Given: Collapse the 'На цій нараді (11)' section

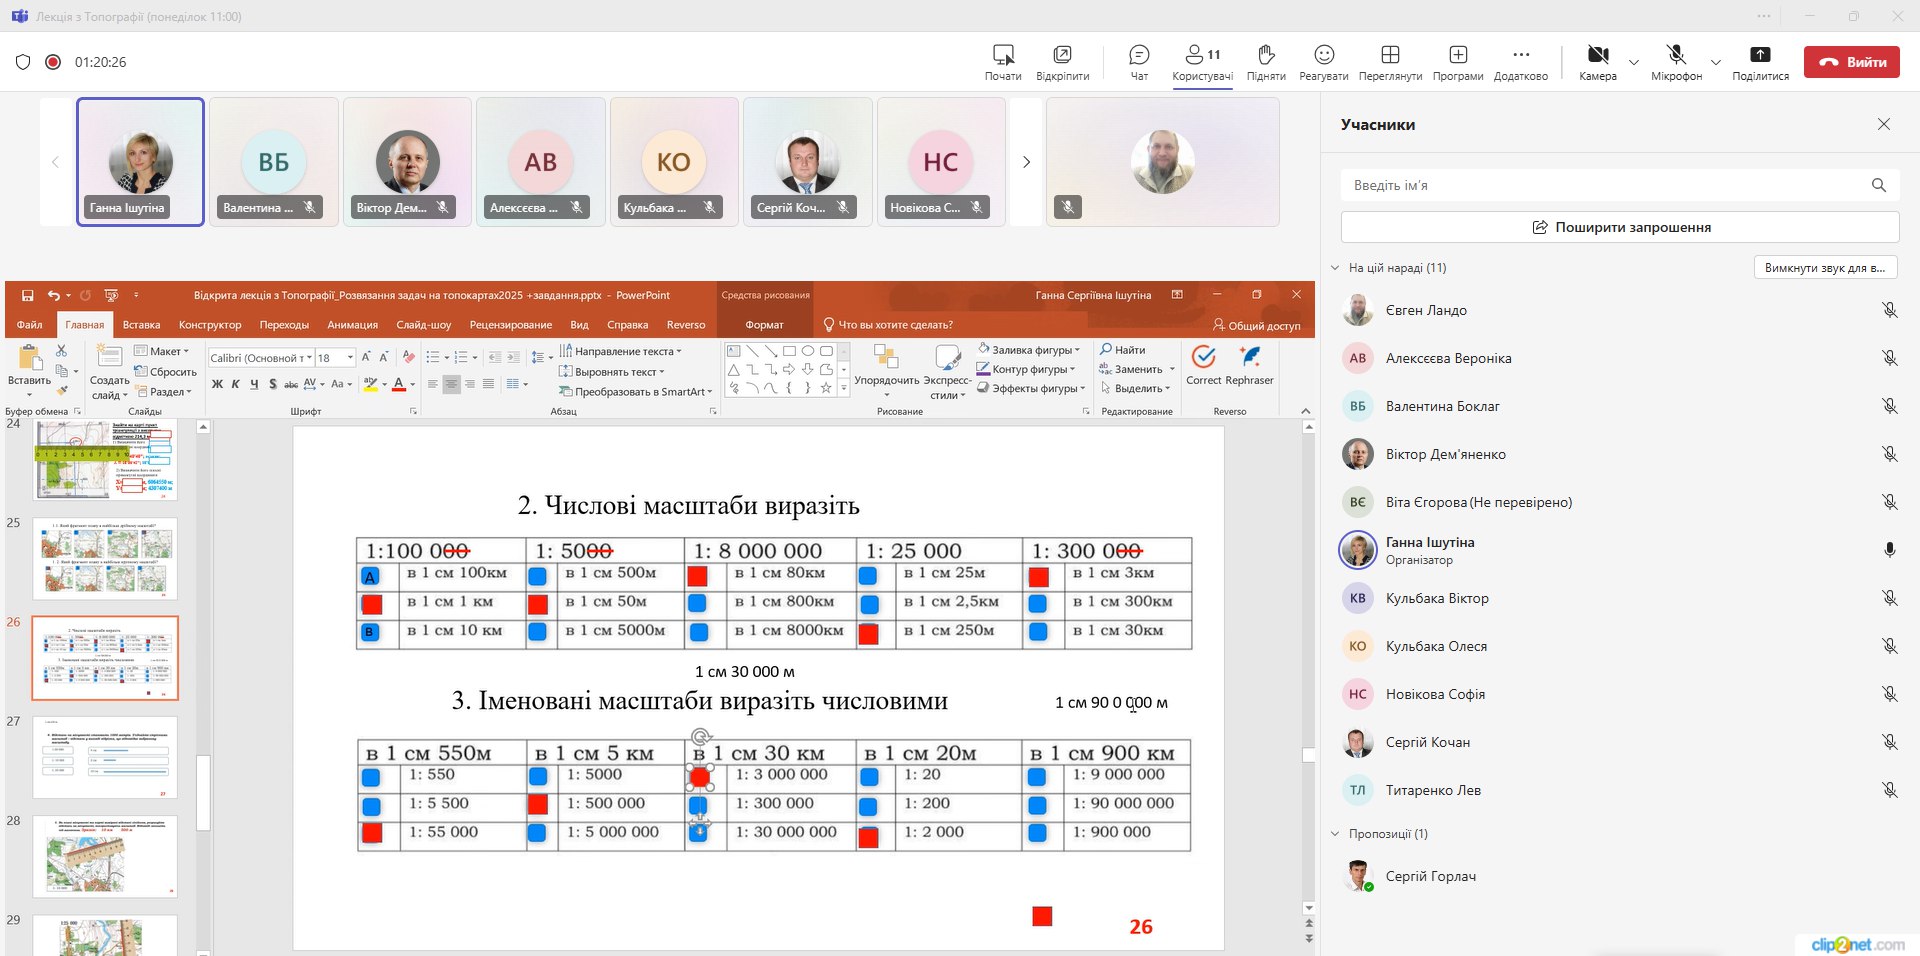Looking at the screenshot, I should 1335,268.
